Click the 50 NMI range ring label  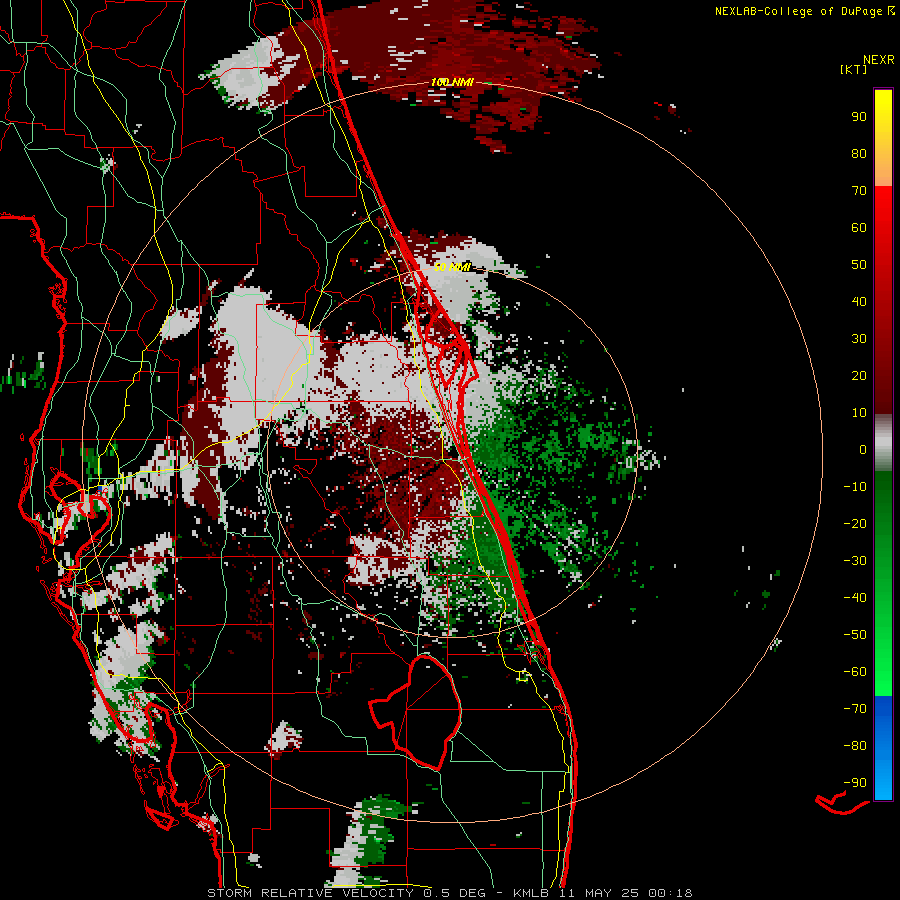[452, 267]
